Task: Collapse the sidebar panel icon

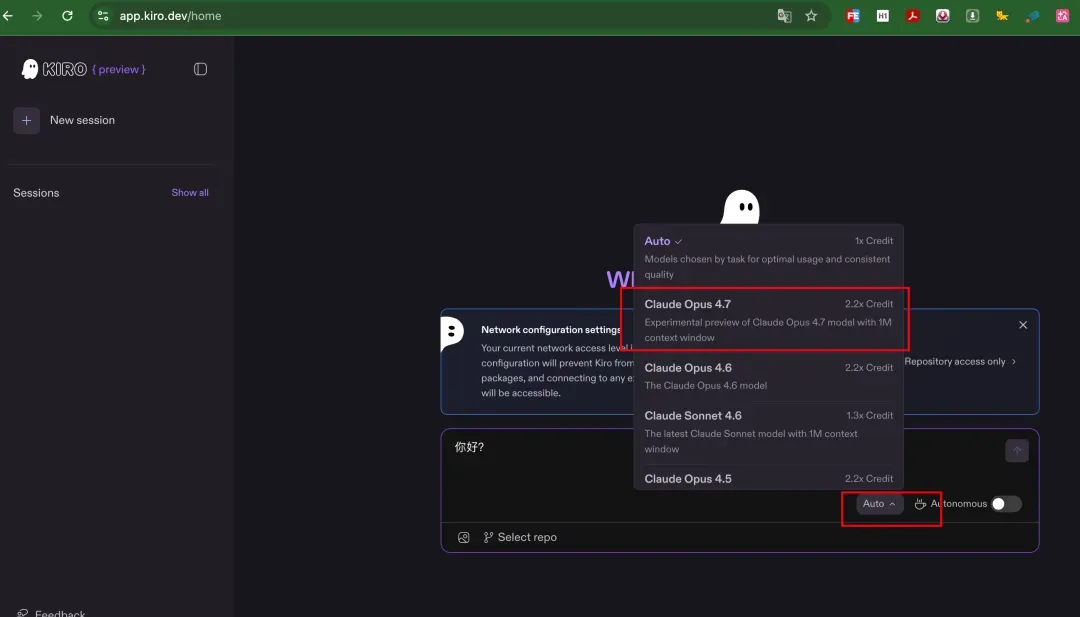Action: click(200, 69)
